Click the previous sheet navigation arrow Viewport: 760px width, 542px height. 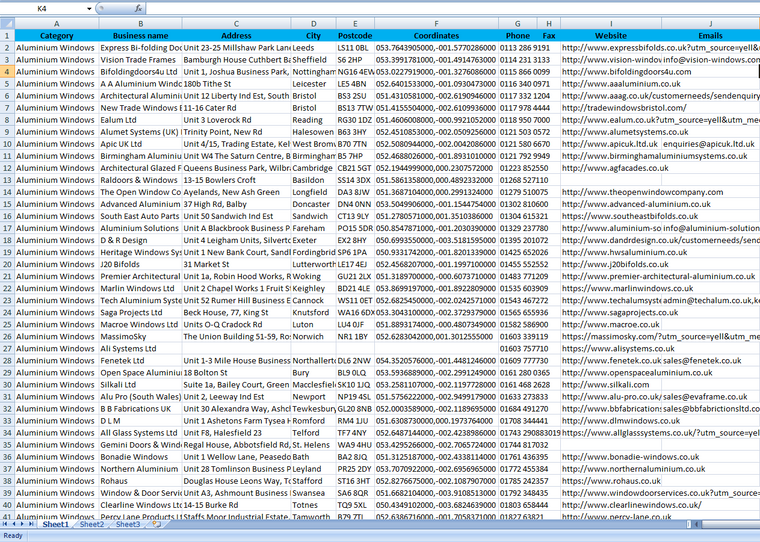(x=14, y=525)
